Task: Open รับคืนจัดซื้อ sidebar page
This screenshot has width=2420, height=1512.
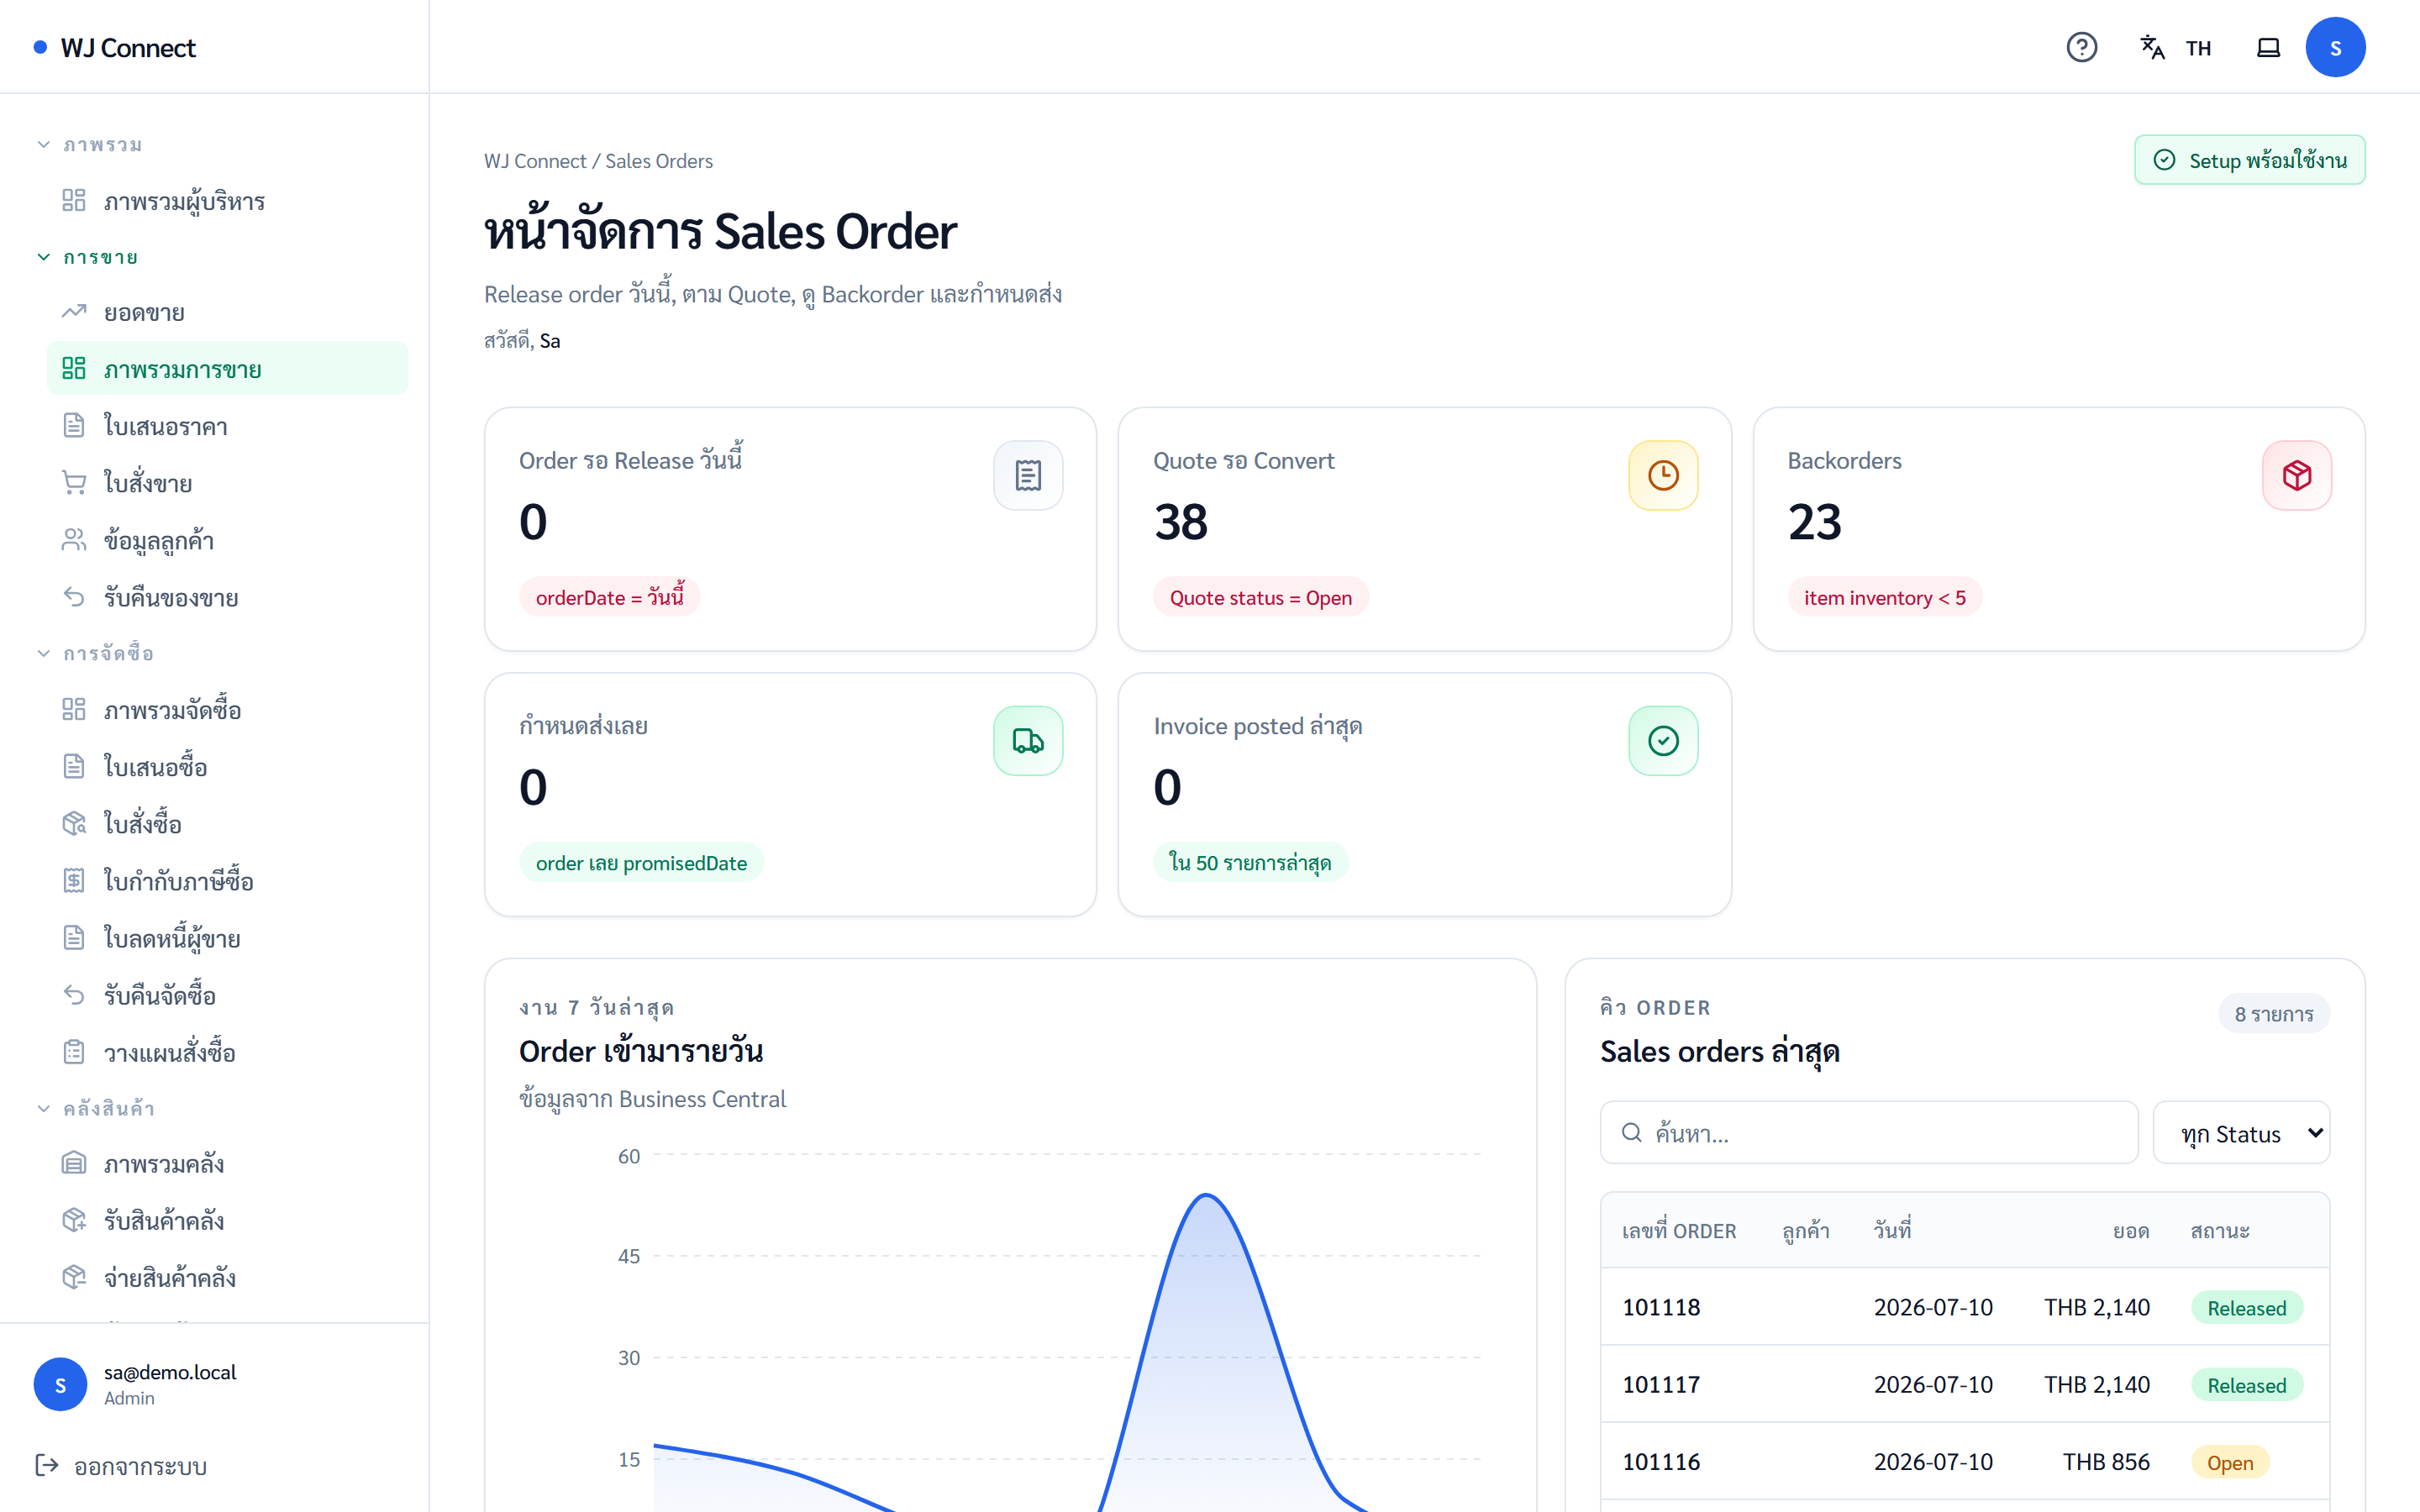Action: (227, 995)
